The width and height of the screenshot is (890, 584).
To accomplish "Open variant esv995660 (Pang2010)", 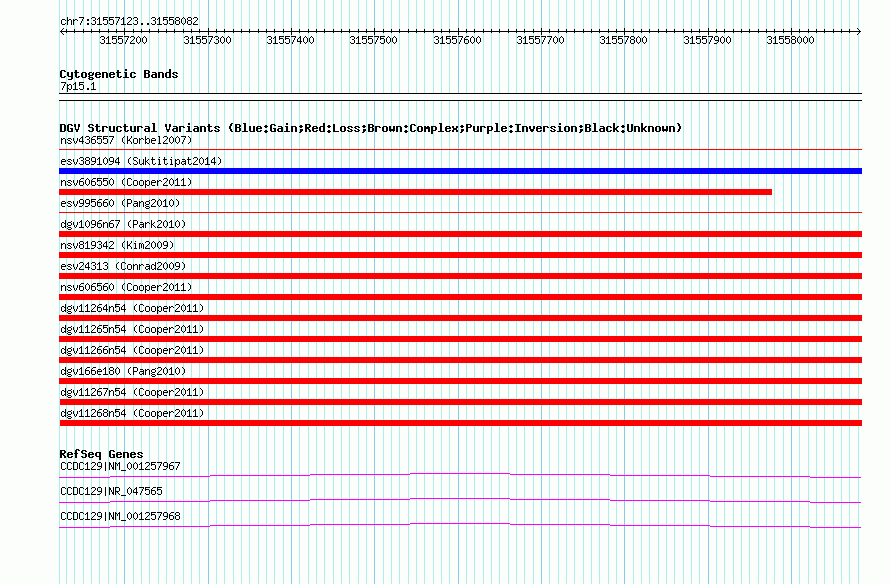I will [x=120, y=203].
